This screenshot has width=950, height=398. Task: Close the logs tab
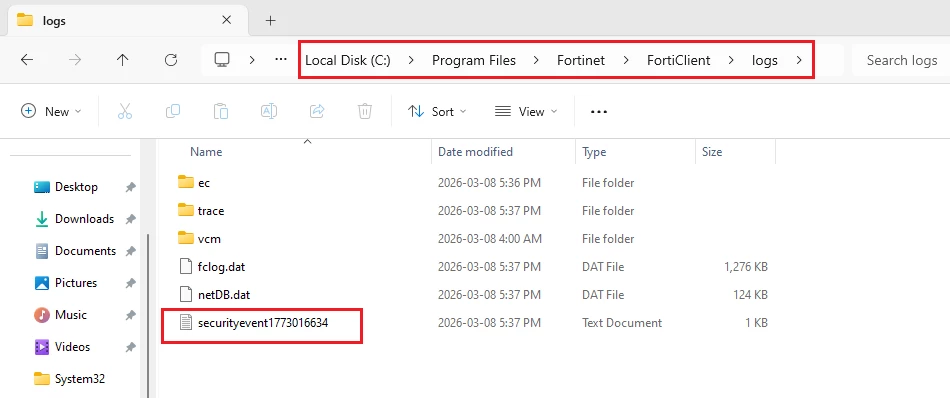click(227, 20)
